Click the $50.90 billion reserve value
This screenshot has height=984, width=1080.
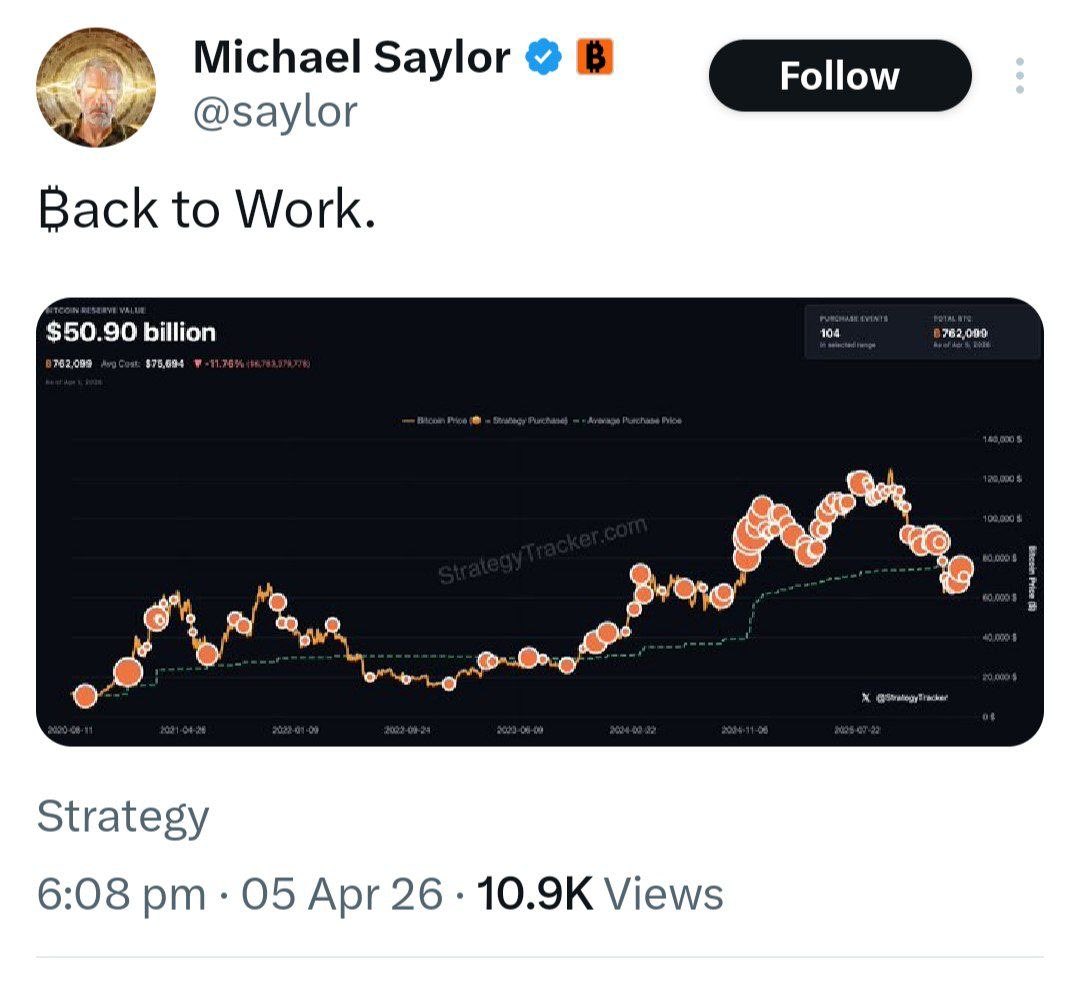131,333
